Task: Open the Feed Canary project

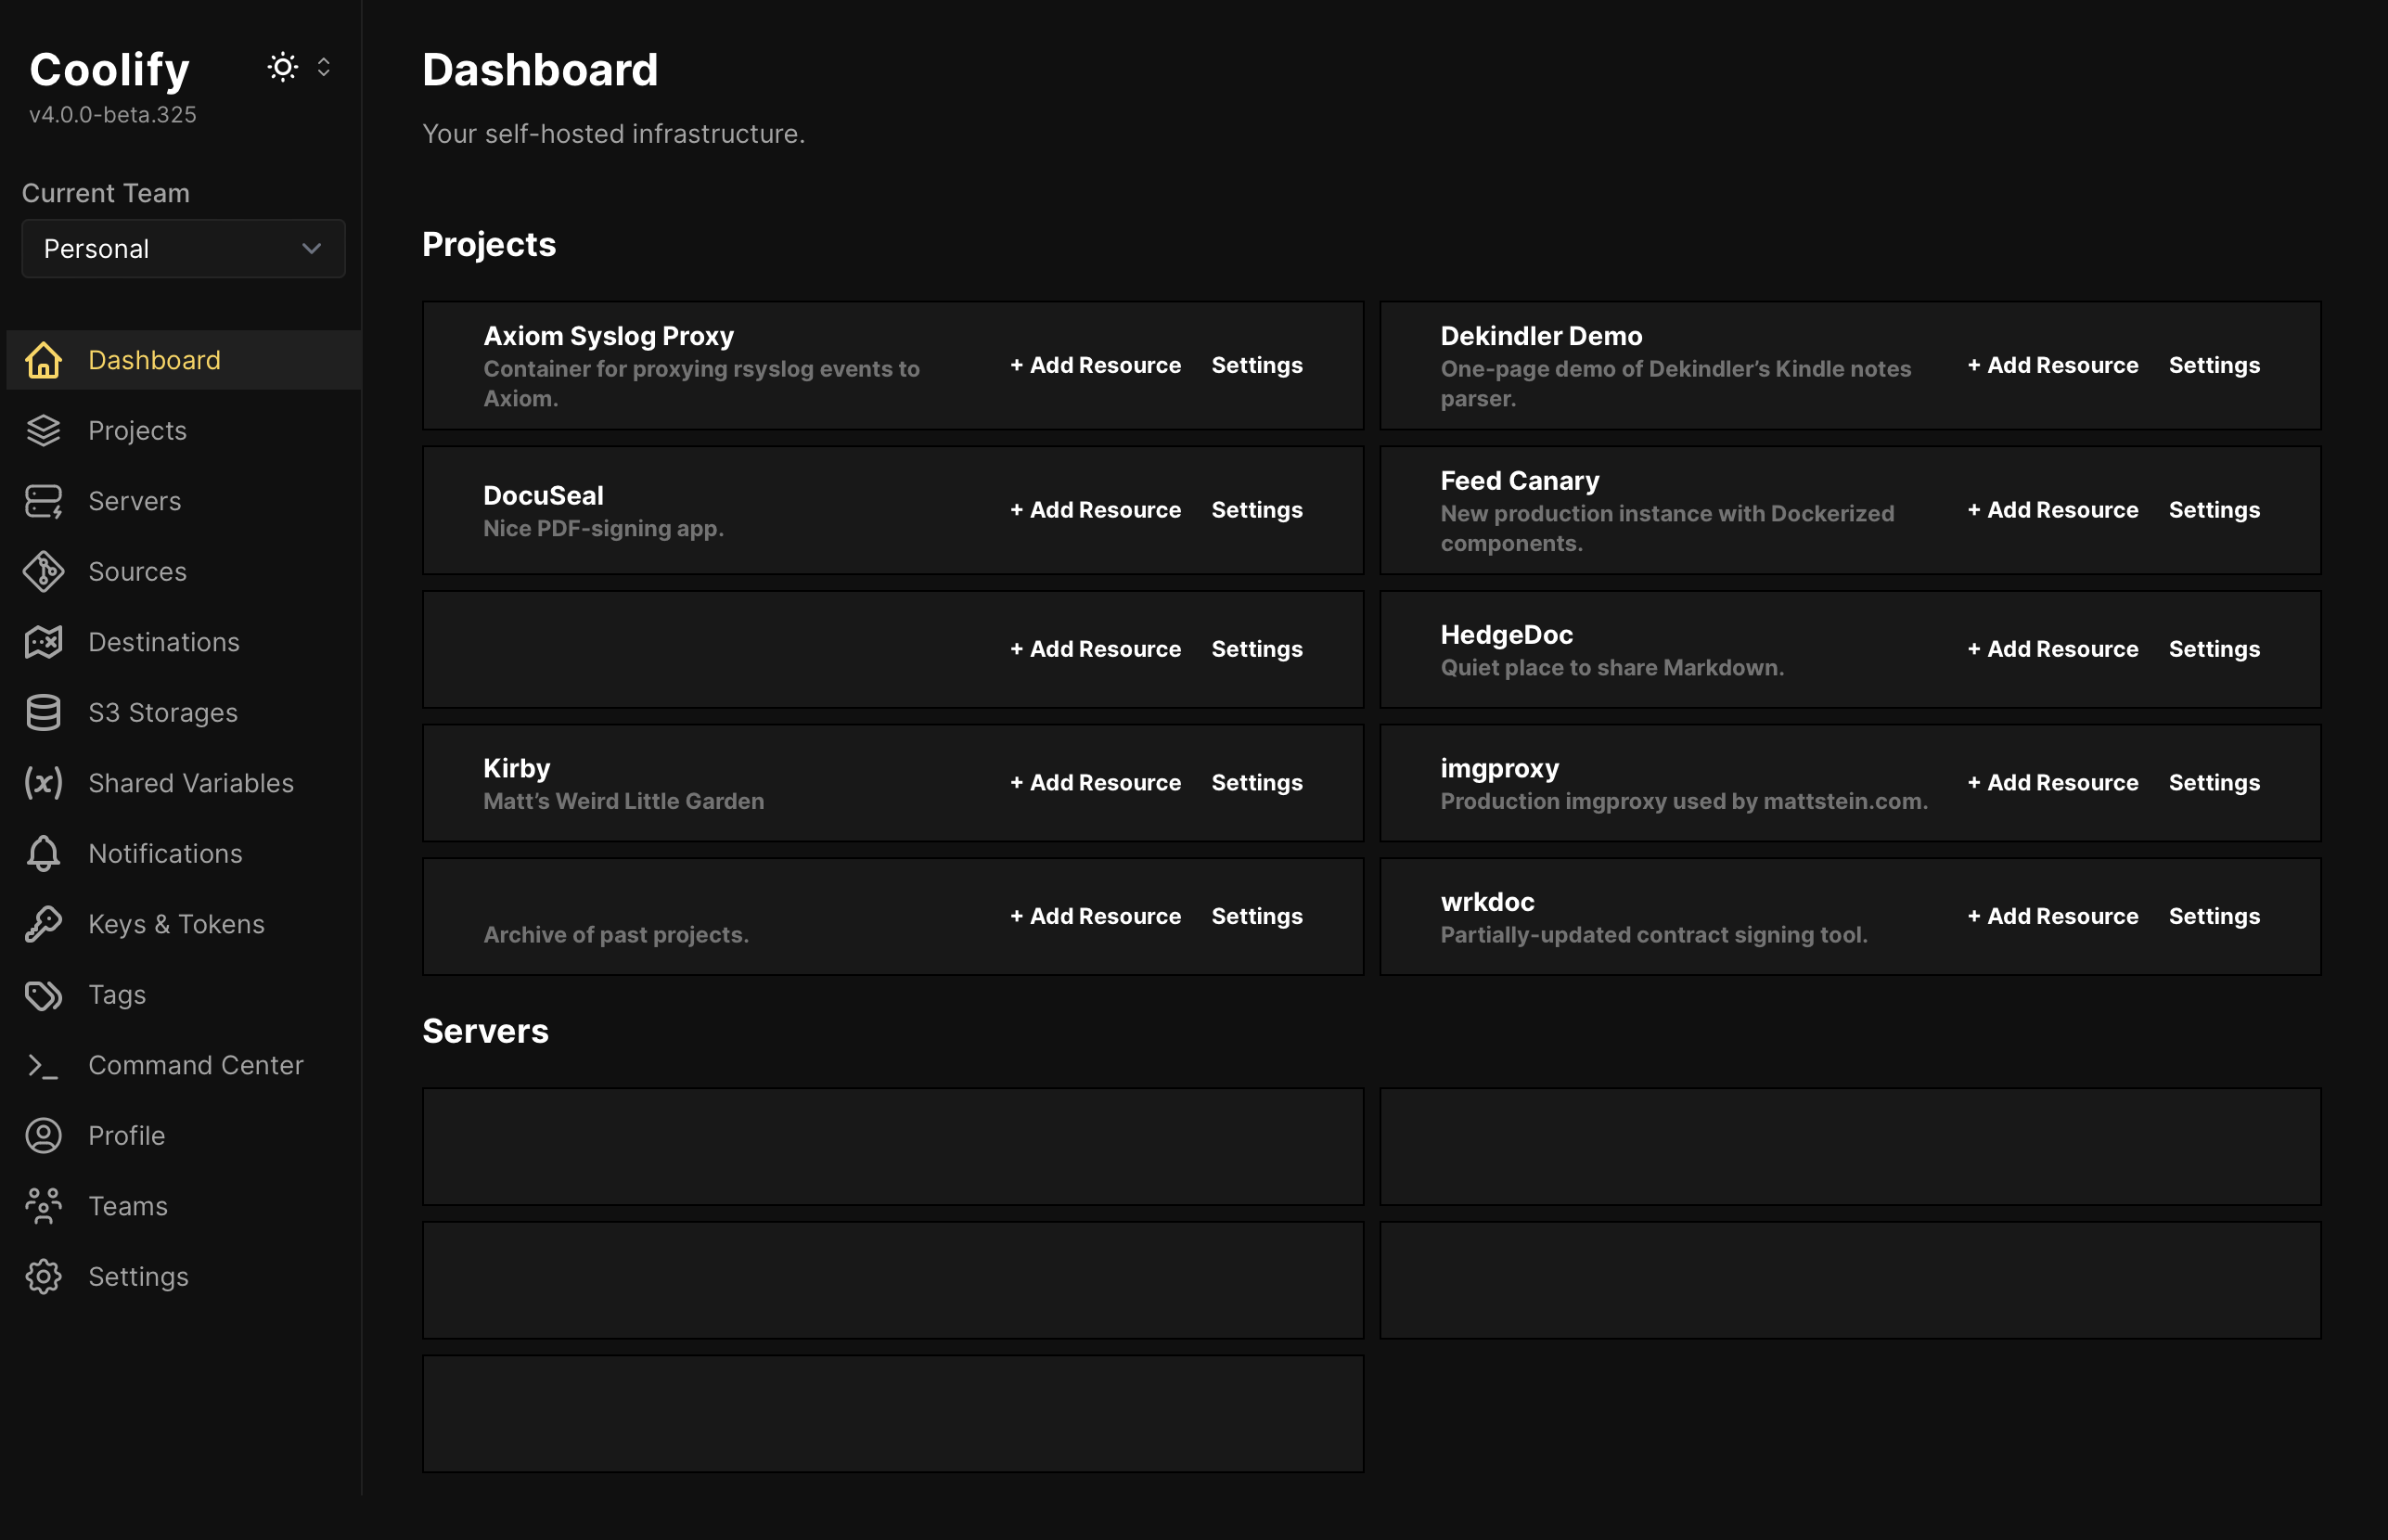Action: point(1518,480)
